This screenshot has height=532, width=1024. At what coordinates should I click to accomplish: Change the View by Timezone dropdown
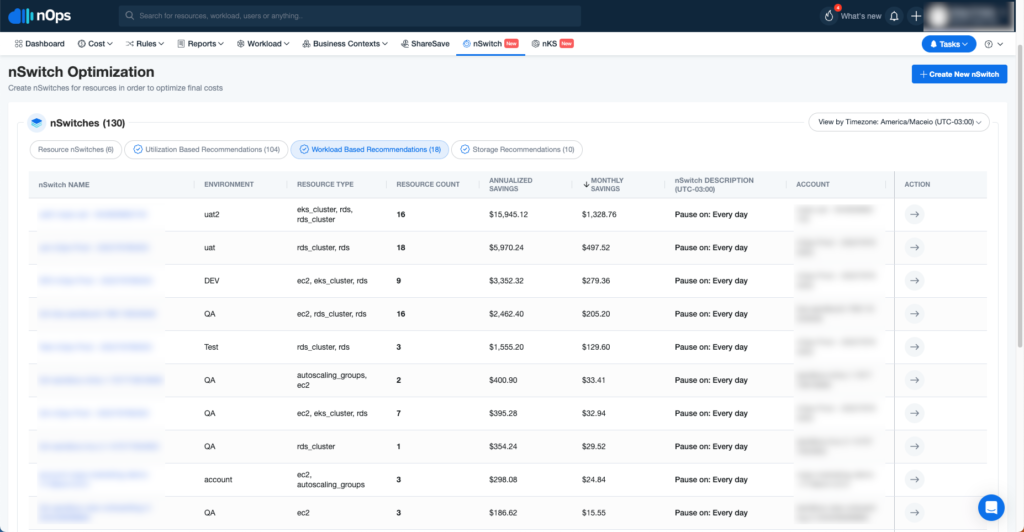tap(899, 122)
